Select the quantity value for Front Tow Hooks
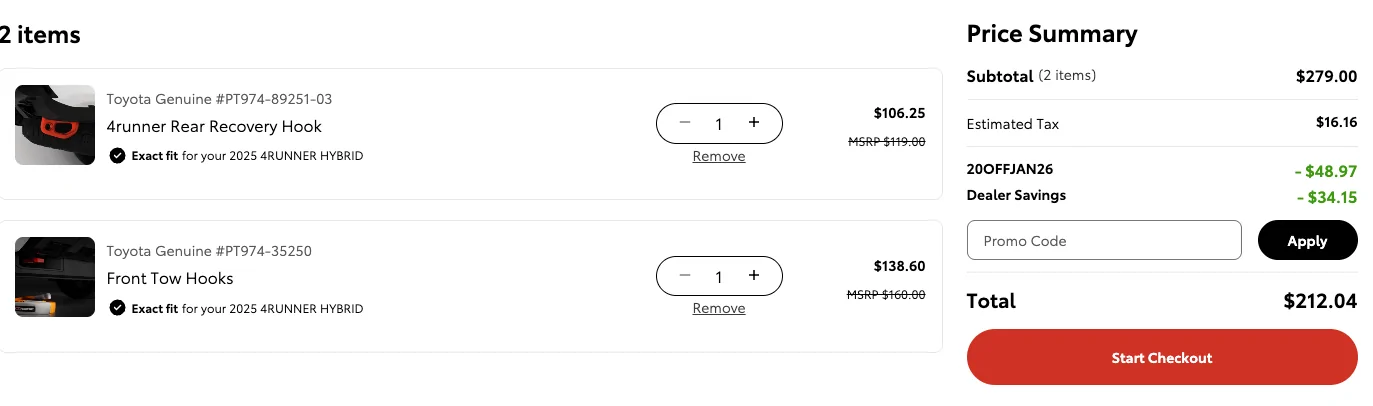 click(x=719, y=277)
